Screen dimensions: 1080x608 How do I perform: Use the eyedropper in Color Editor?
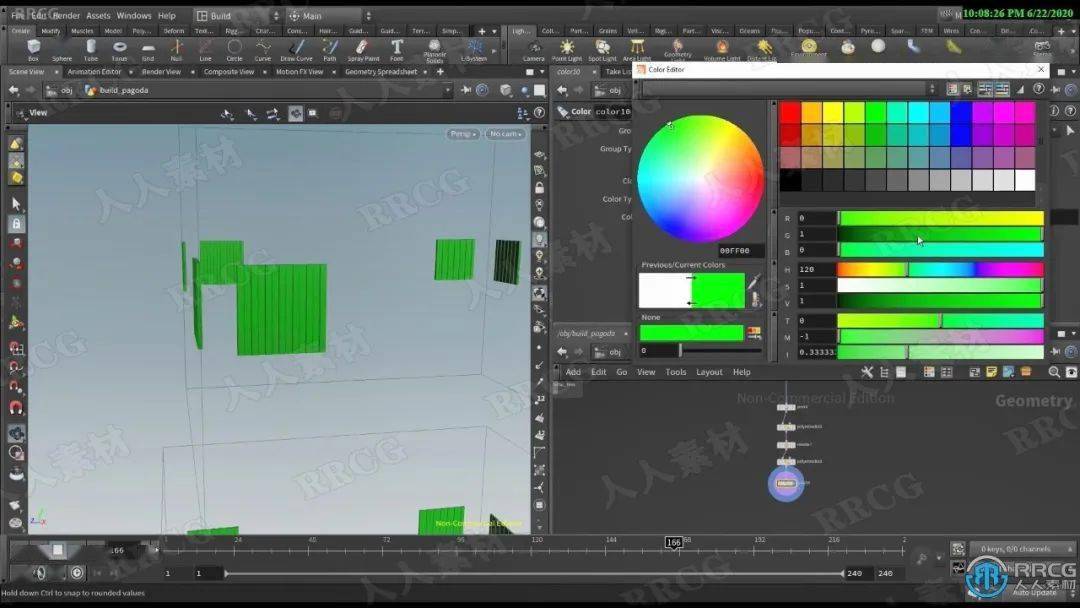coord(755,282)
